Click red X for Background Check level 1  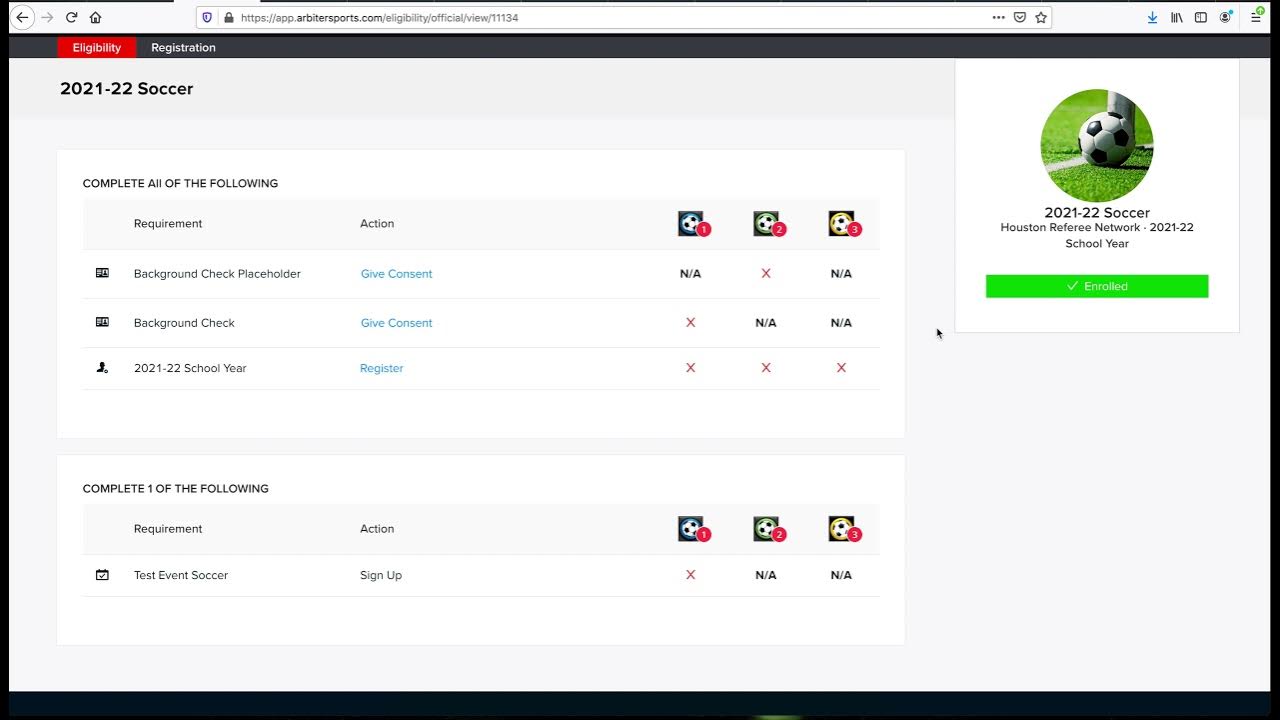690,322
